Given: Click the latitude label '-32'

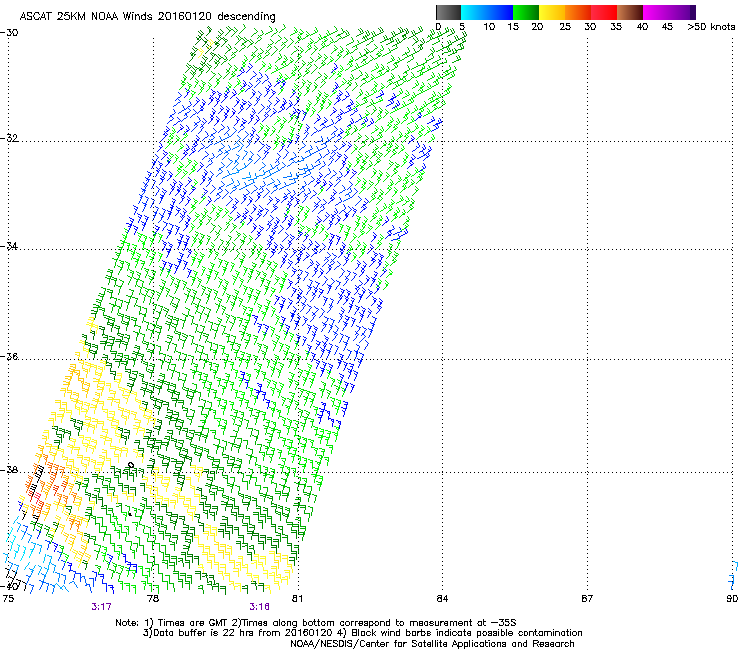Looking at the screenshot, I should [9, 138].
